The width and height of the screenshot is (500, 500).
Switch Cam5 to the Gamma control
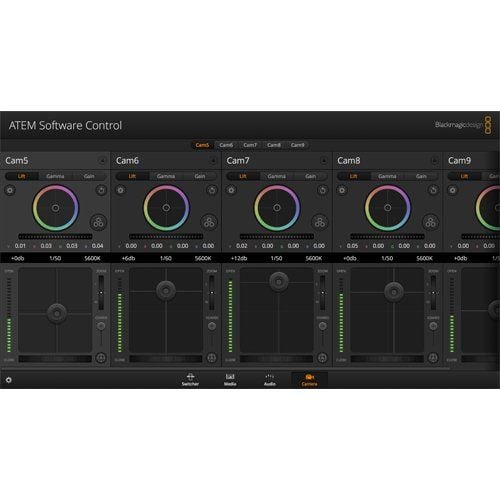[55, 176]
